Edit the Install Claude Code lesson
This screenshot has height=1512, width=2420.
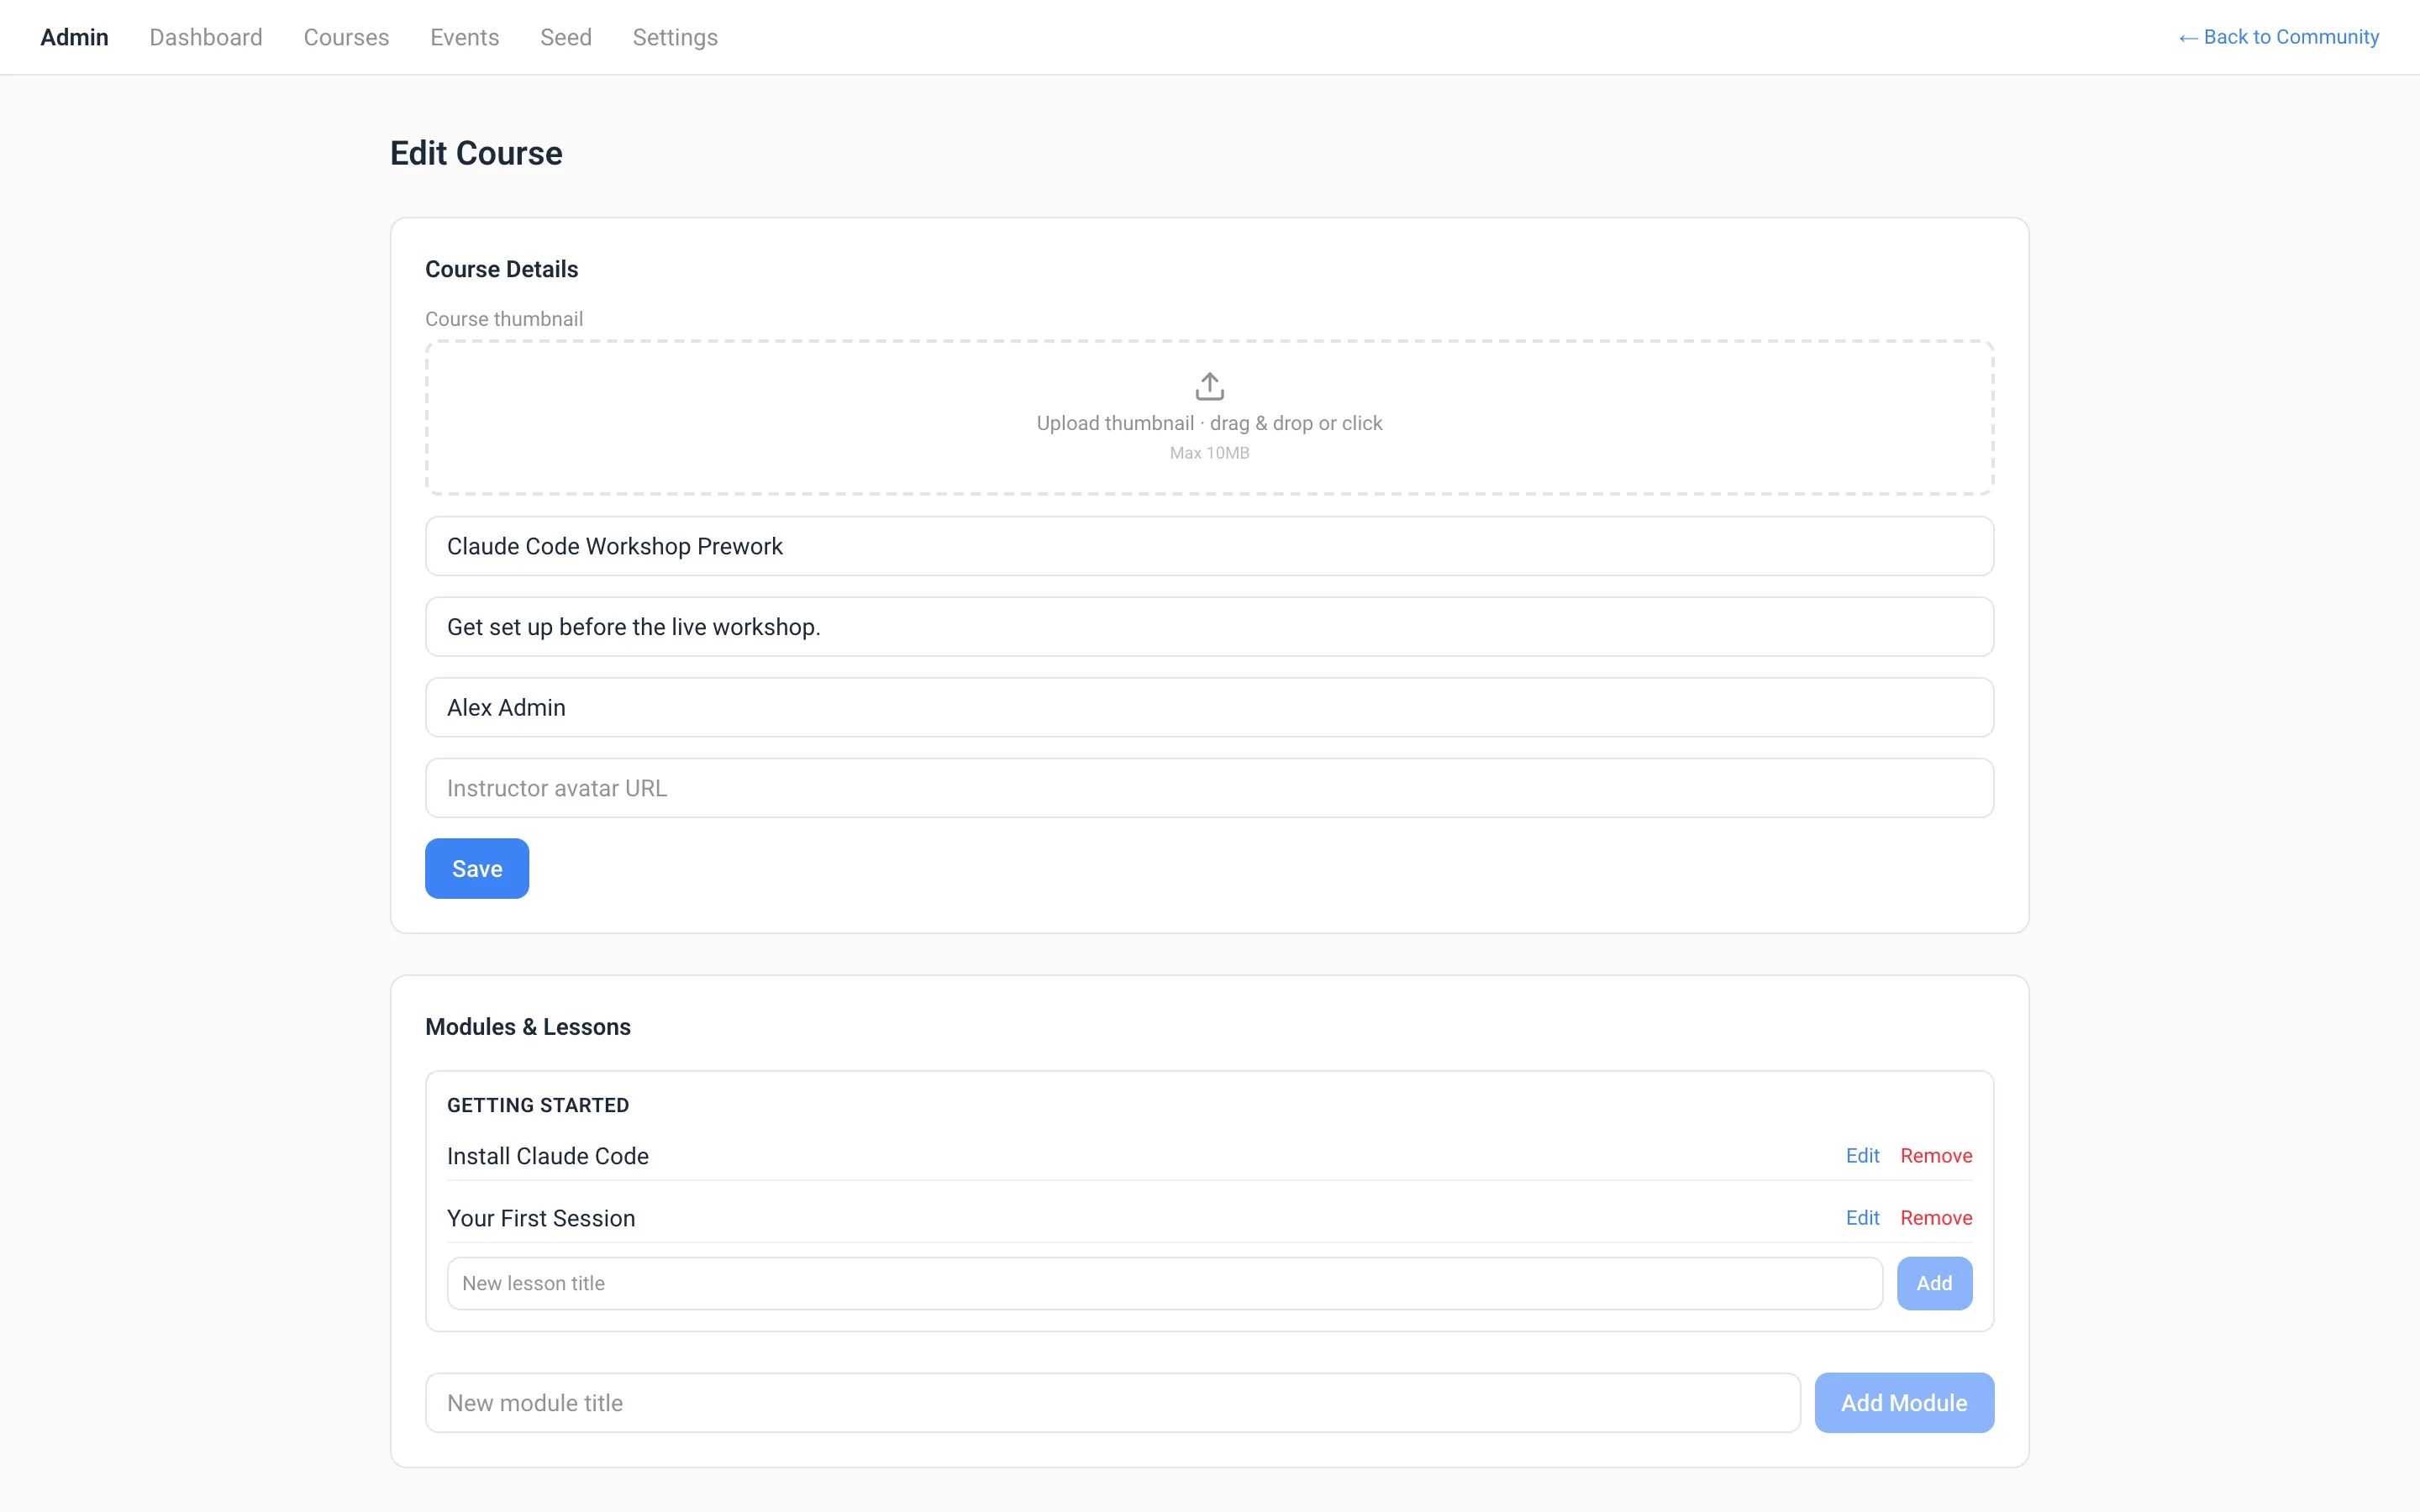click(x=1862, y=1155)
